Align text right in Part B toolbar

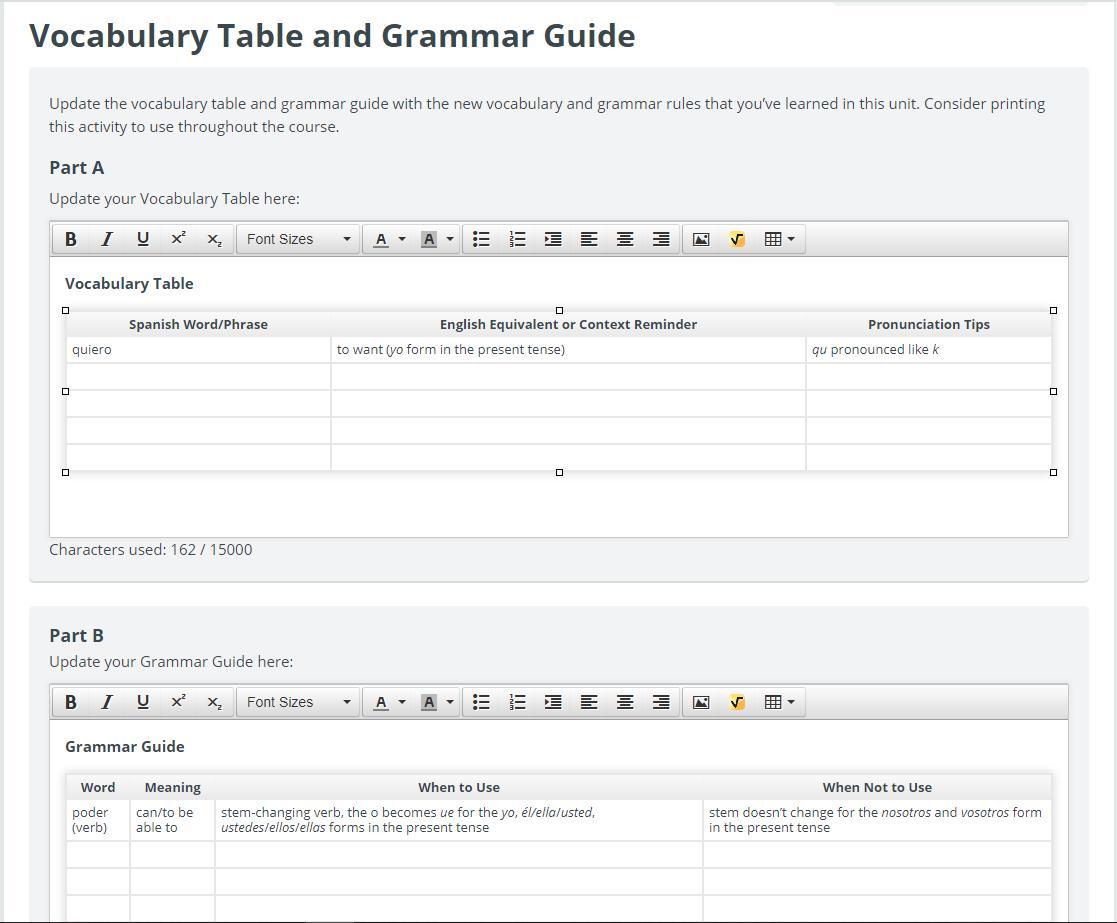click(661, 702)
